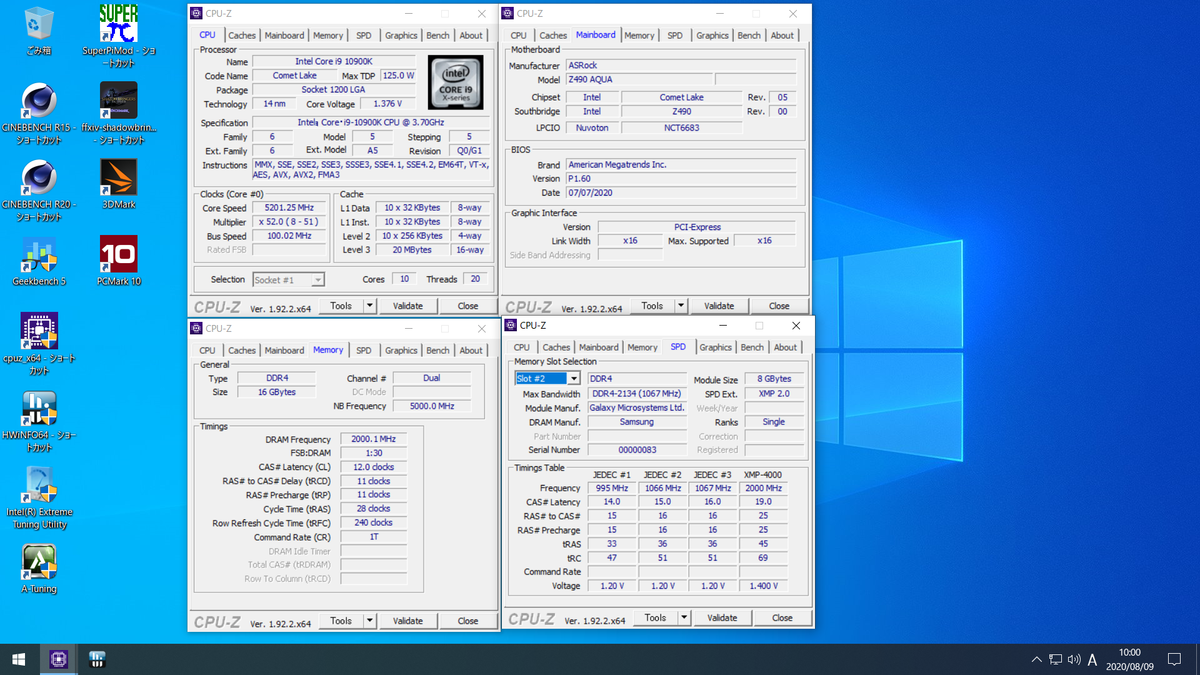Click Close button in the SPD window
Image resolution: width=1200 pixels, height=675 pixels.
782,618
